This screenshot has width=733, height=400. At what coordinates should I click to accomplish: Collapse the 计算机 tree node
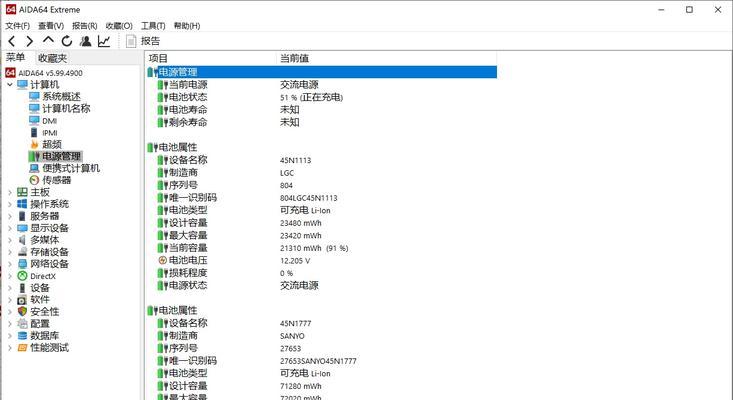[10, 85]
